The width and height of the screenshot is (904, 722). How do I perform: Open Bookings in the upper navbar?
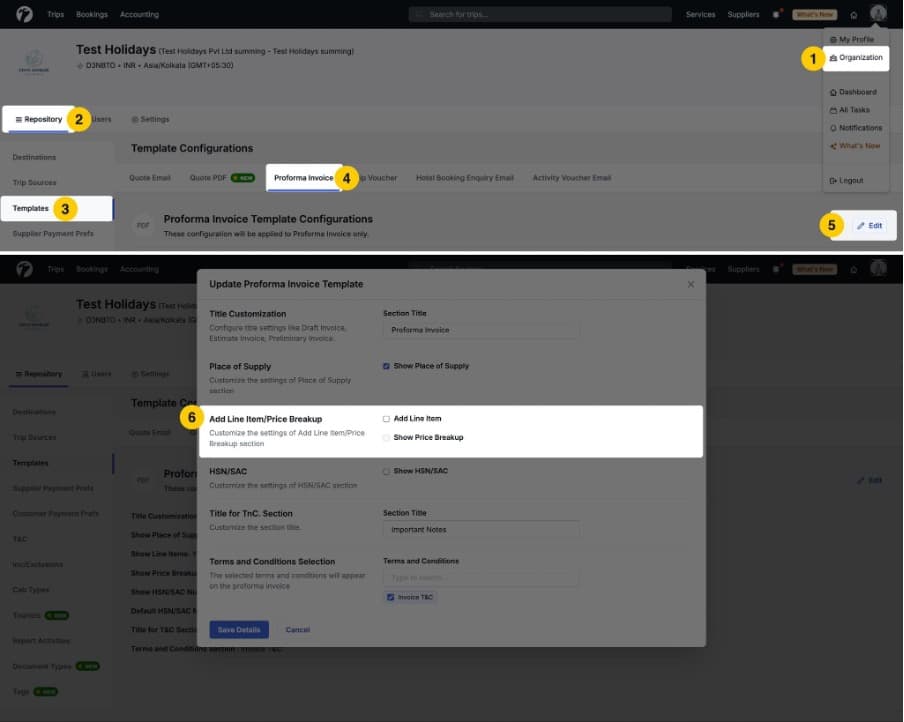coord(92,14)
